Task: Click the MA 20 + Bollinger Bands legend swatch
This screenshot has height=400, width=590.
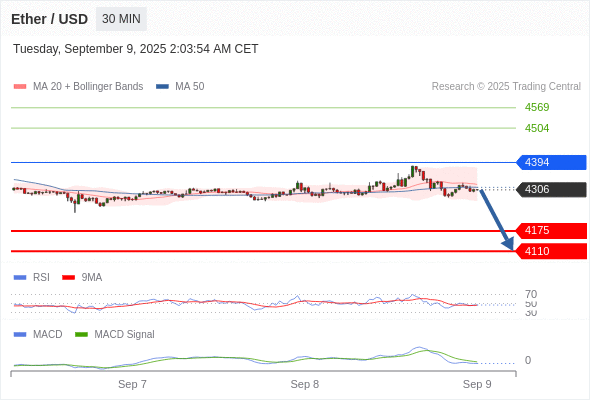Action: (x=20, y=87)
